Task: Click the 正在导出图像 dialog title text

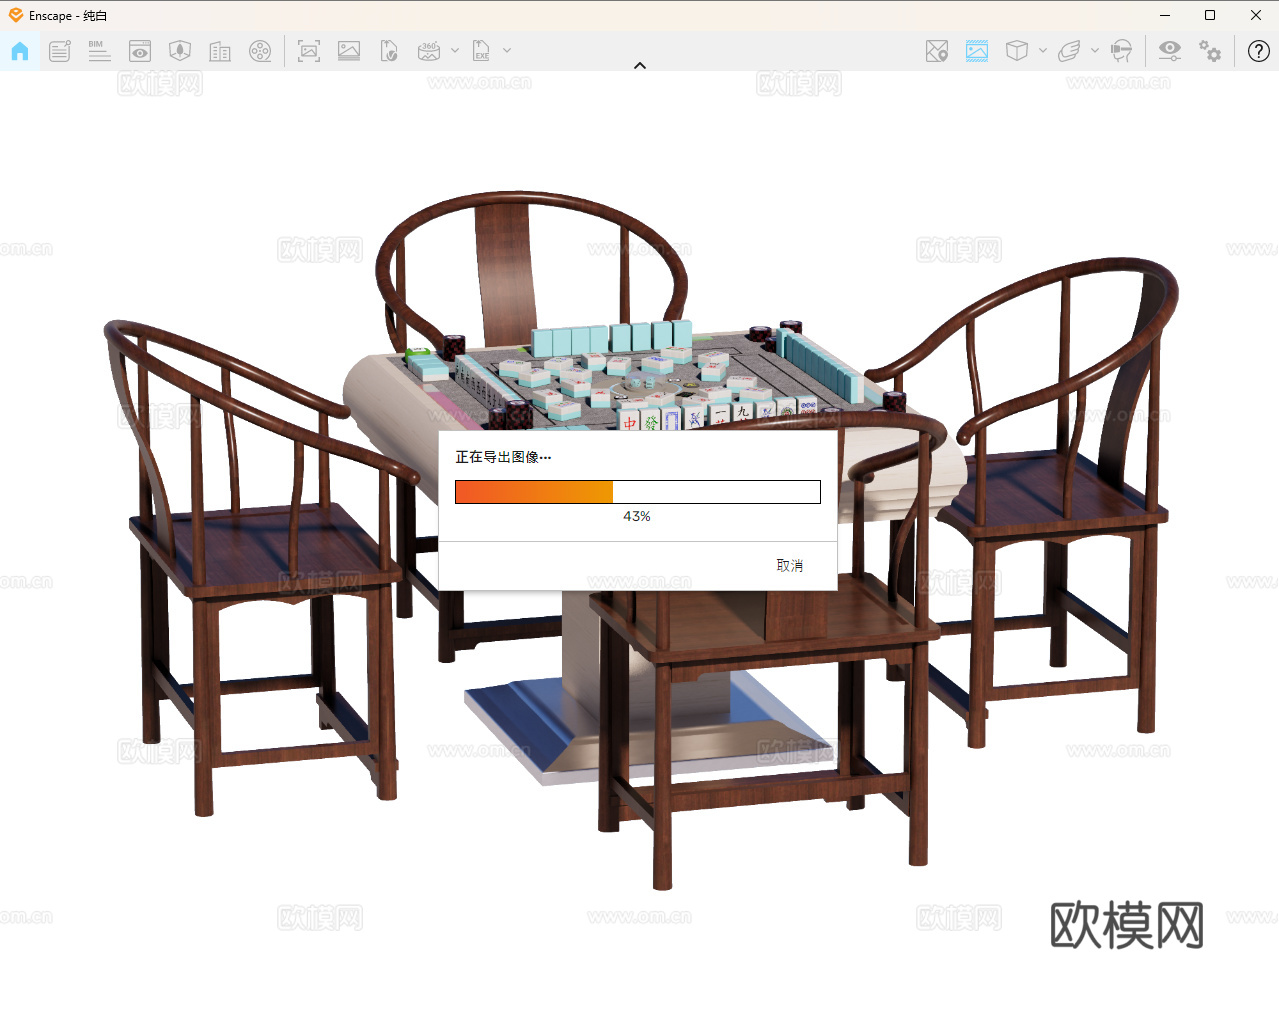Action: (503, 457)
